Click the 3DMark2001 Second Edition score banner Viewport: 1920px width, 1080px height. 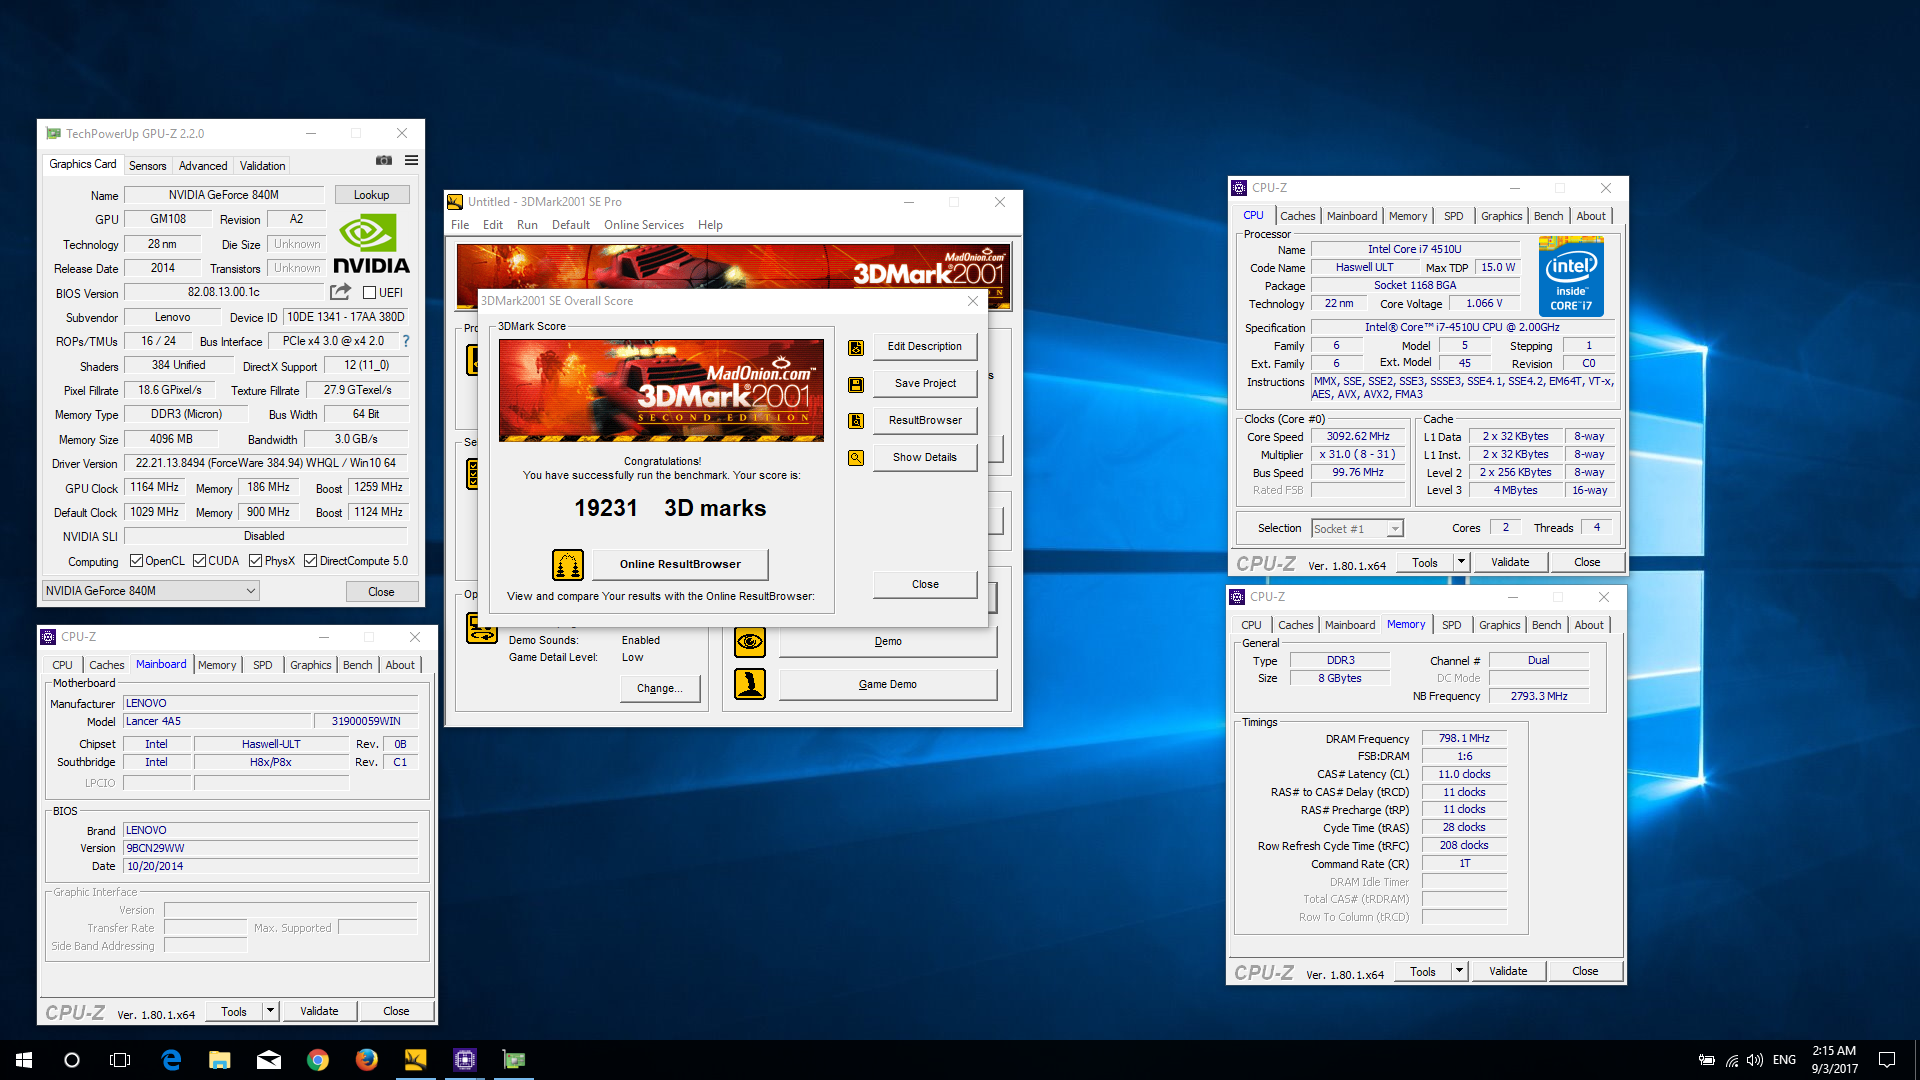tap(661, 390)
